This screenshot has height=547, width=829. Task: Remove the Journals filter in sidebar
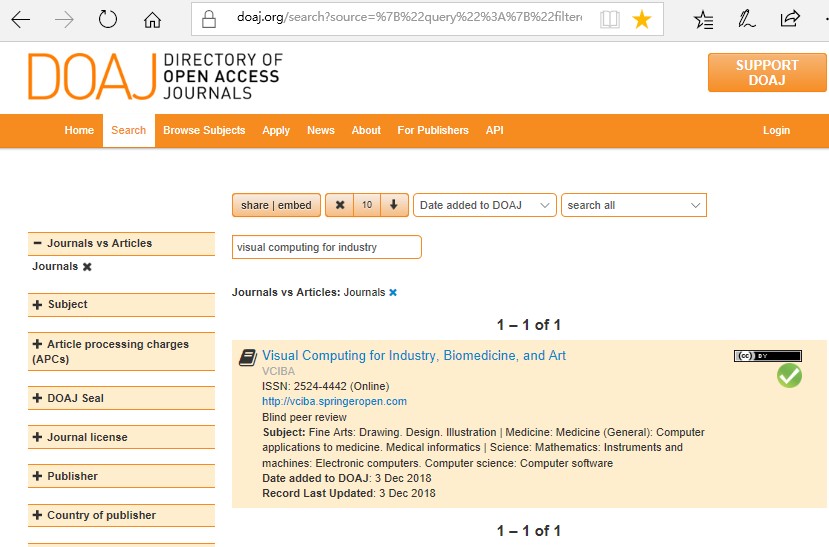(x=87, y=267)
